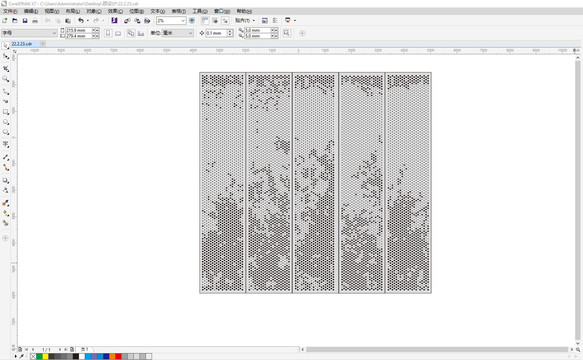Set landscape page orientation
The image size is (583, 360).
(x=118, y=33)
